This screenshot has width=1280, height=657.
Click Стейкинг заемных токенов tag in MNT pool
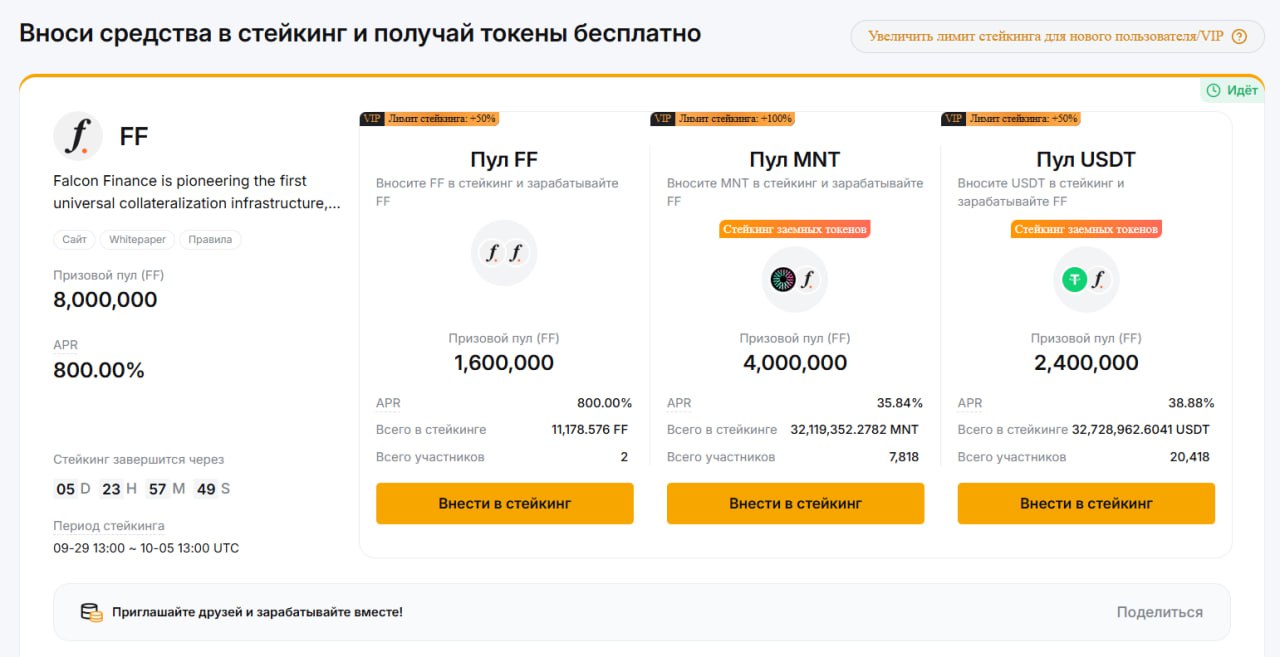795,229
